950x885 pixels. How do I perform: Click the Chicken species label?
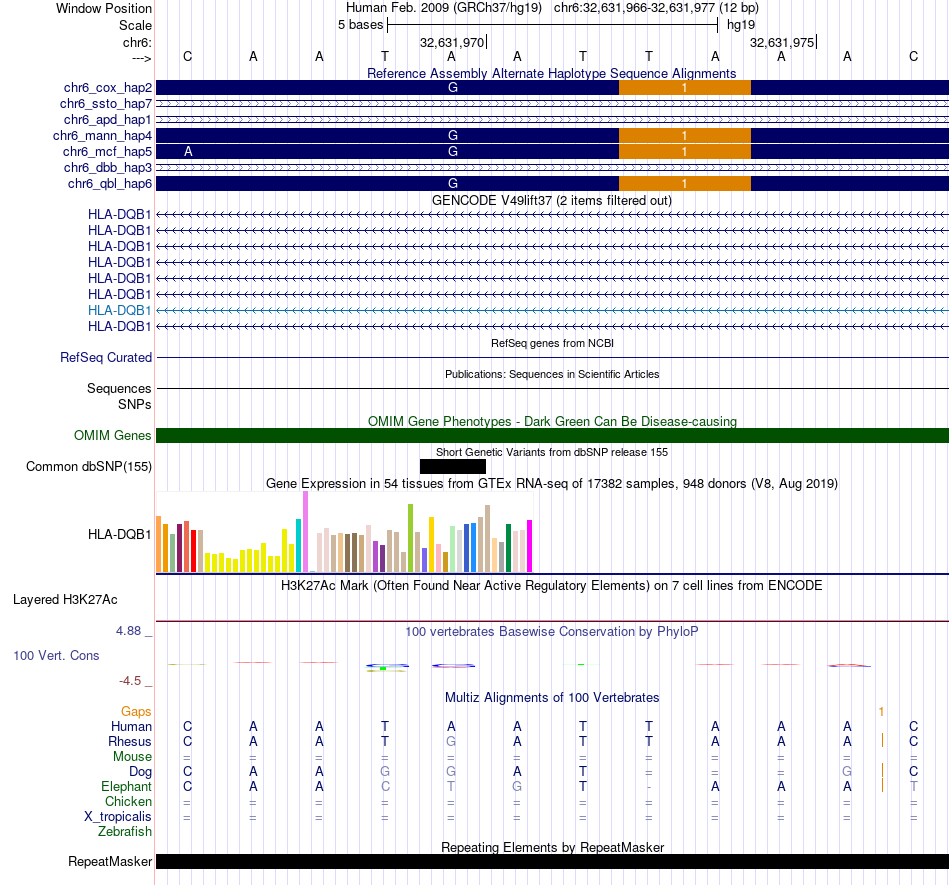tap(128, 801)
